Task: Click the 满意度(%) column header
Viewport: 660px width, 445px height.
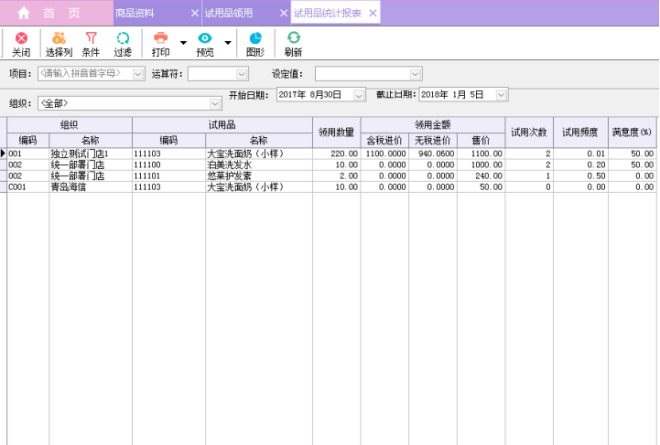Action: 632,133
